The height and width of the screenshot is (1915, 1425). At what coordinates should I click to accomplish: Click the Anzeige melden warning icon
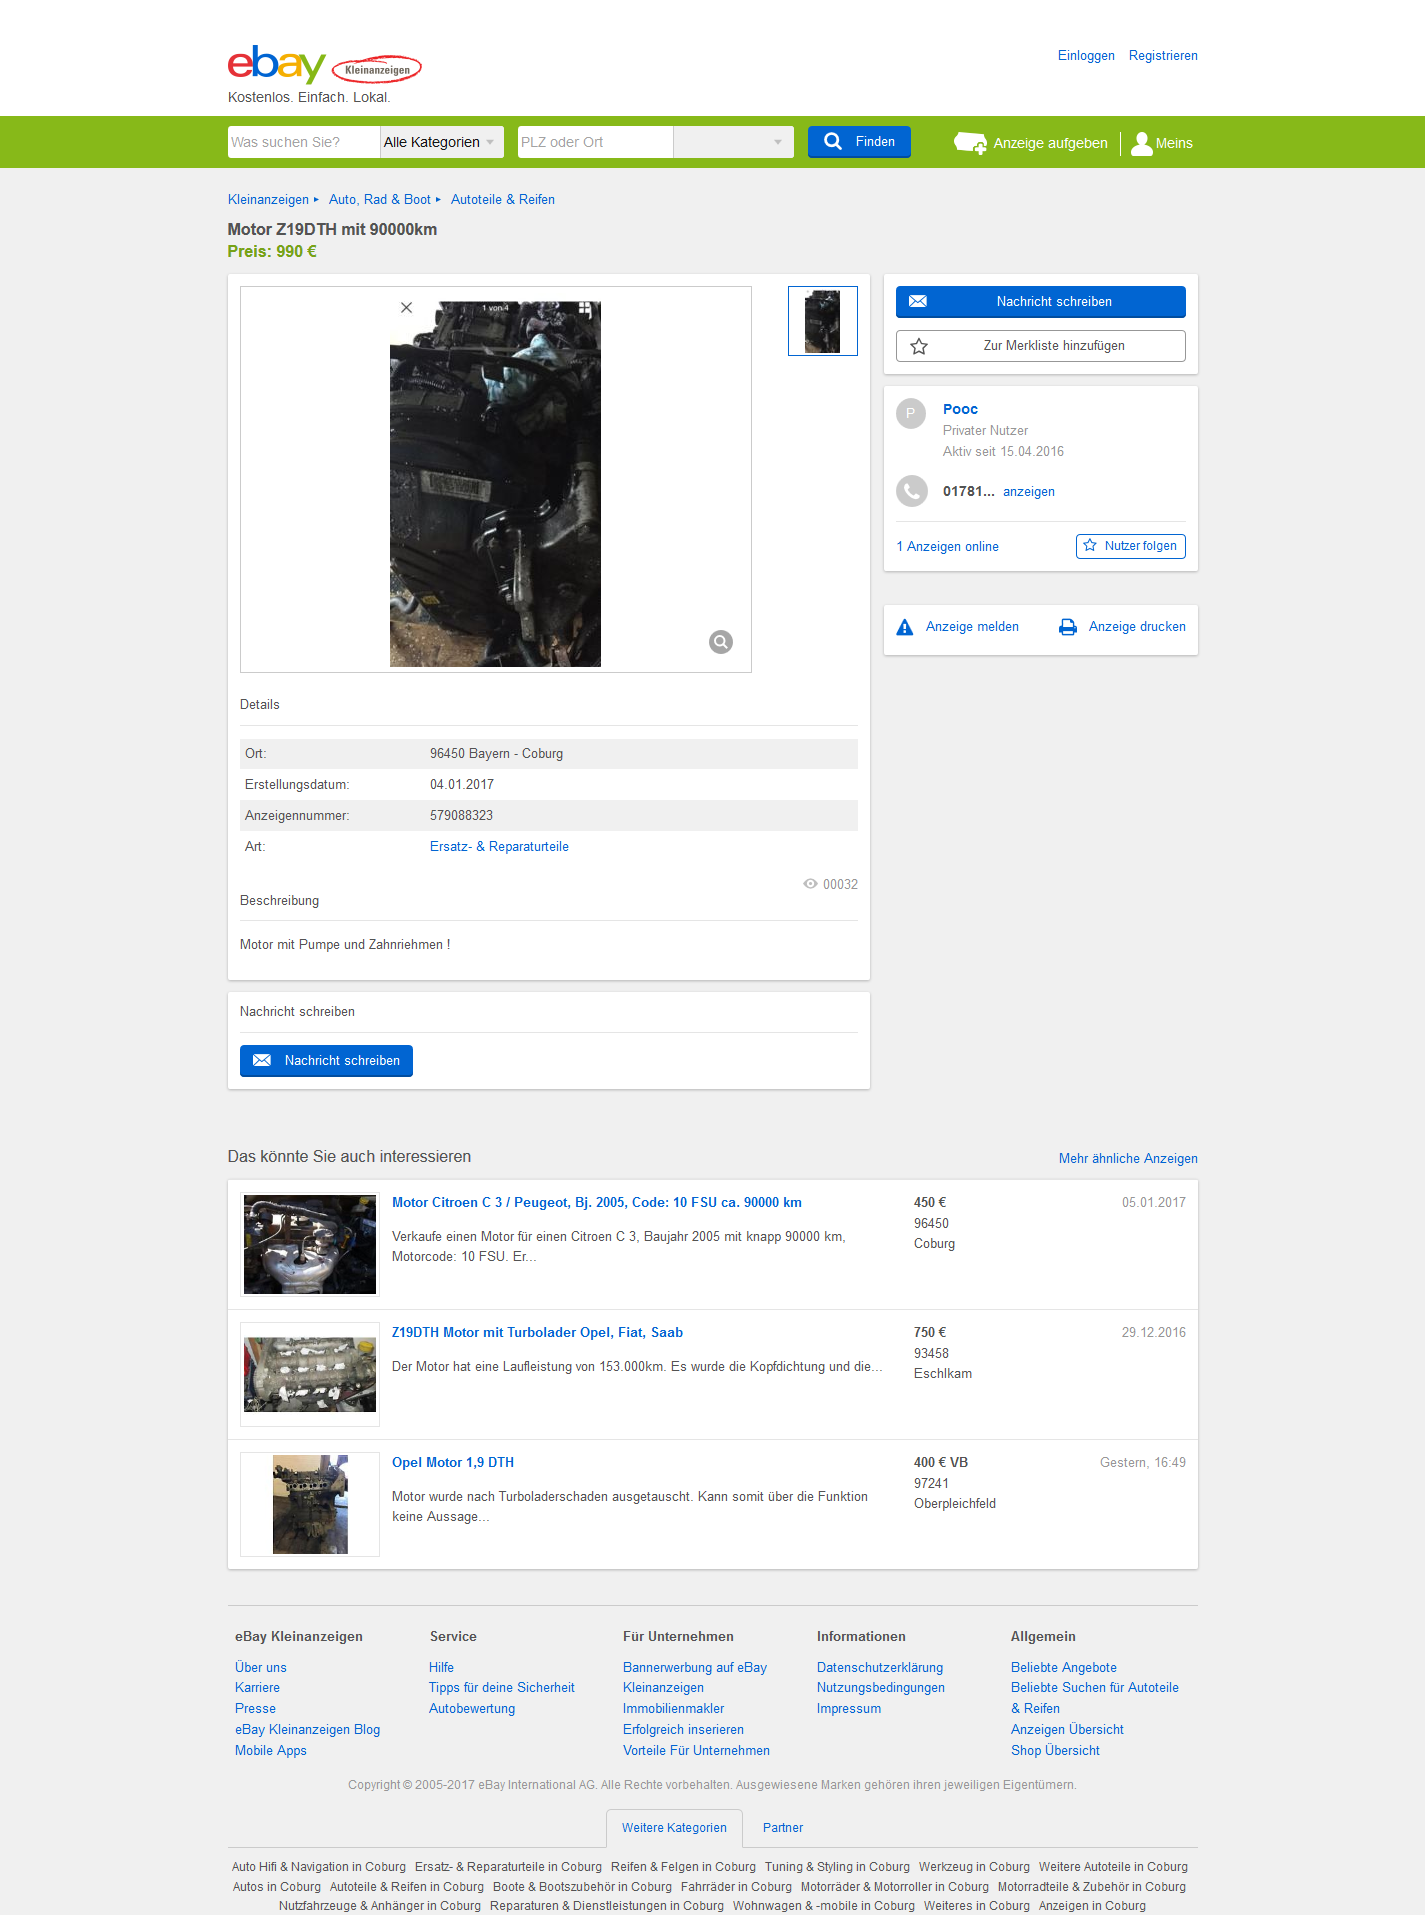[x=905, y=627]
